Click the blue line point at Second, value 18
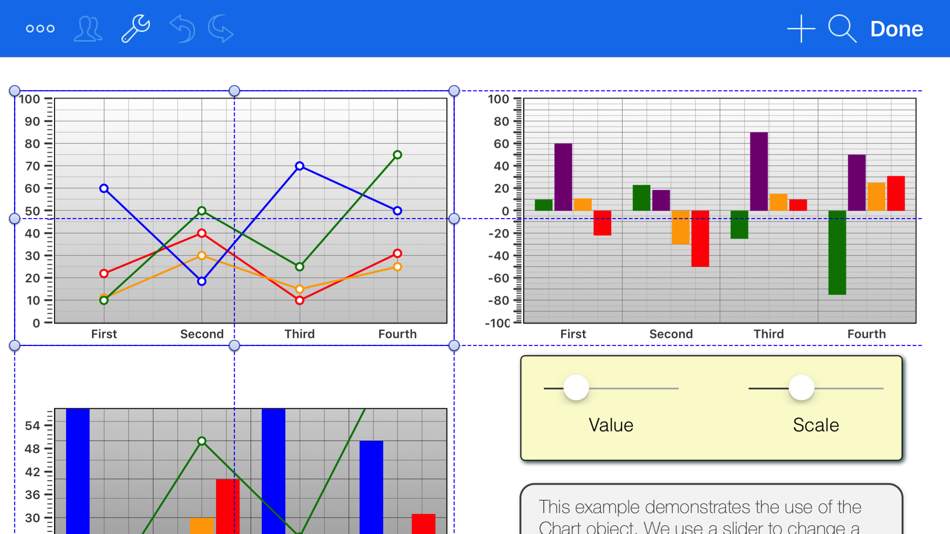 click(202, 281)
